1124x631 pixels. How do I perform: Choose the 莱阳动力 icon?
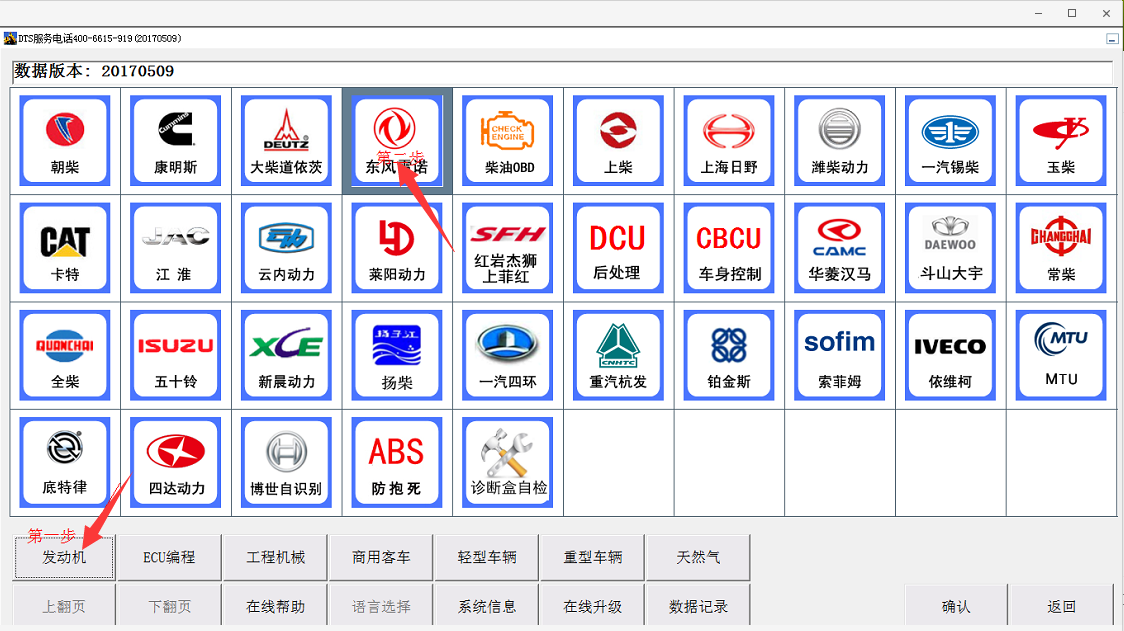click(x=397, y=248)
